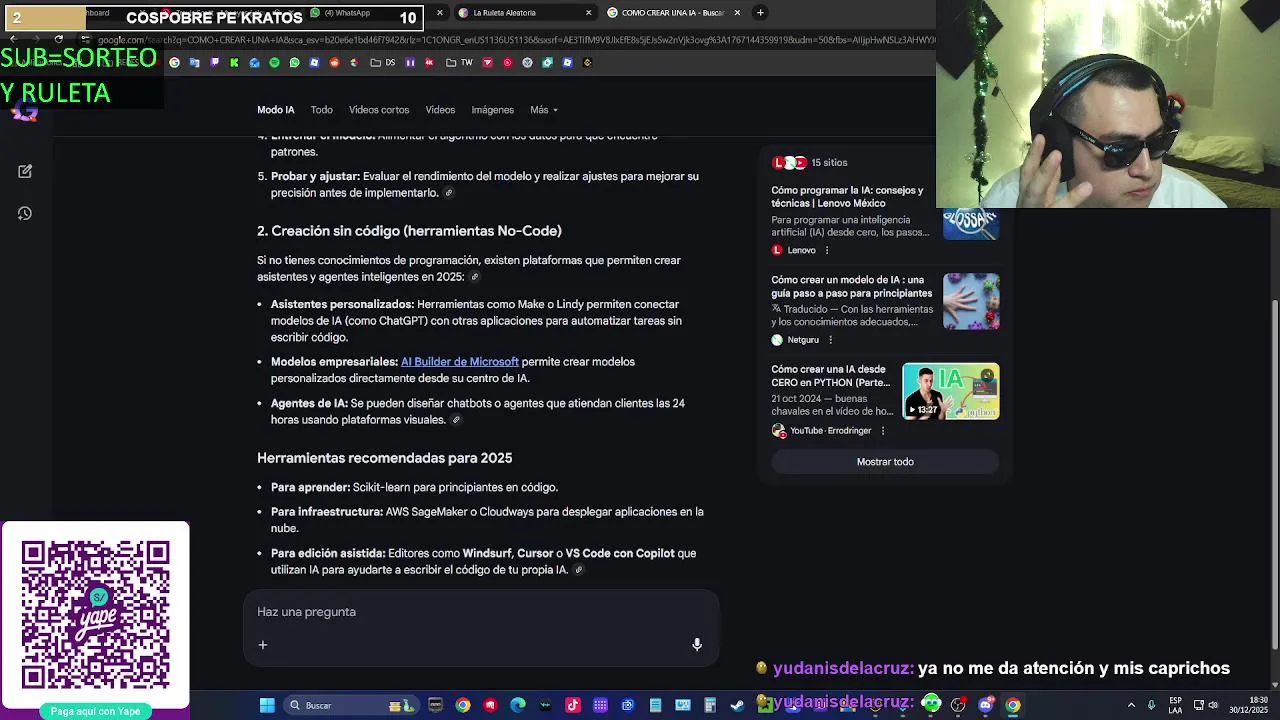Focus the 'Haz una pregunta' input
Viewport: 1280px width, 720px height.
click(x=480, y=612)
